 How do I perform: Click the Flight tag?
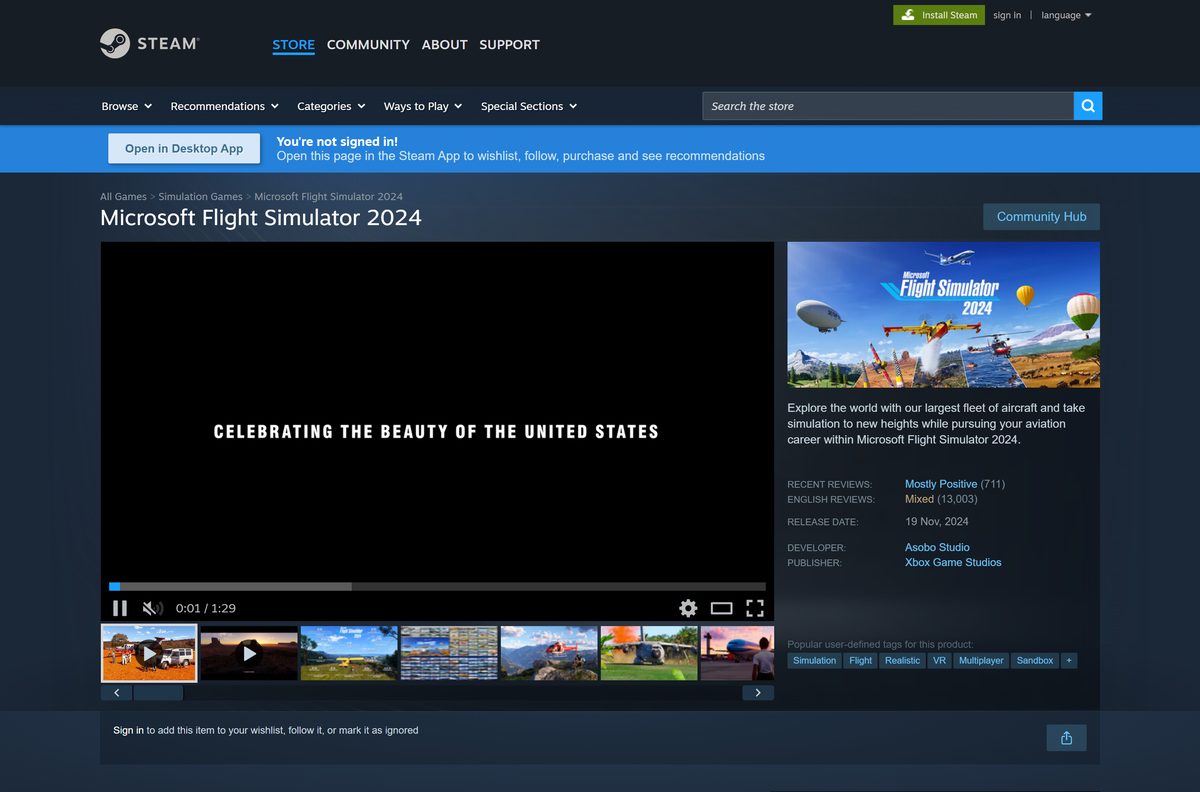(x=860, y=661)
